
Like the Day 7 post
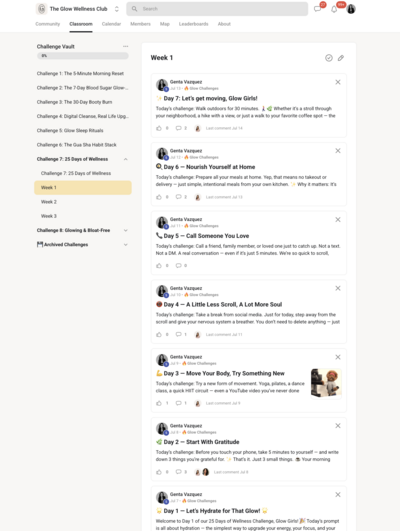(x=159, y=128)
